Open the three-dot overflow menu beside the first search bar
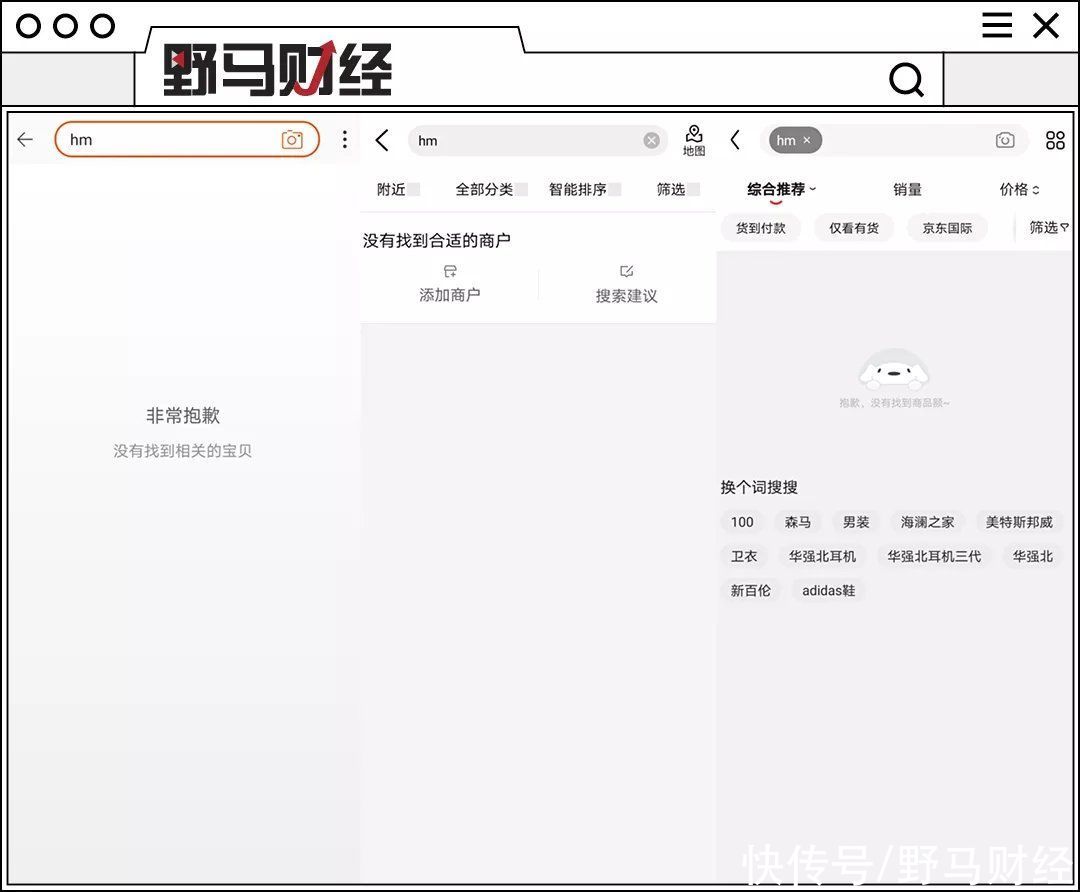1080x892 pixels. [344, 139]
